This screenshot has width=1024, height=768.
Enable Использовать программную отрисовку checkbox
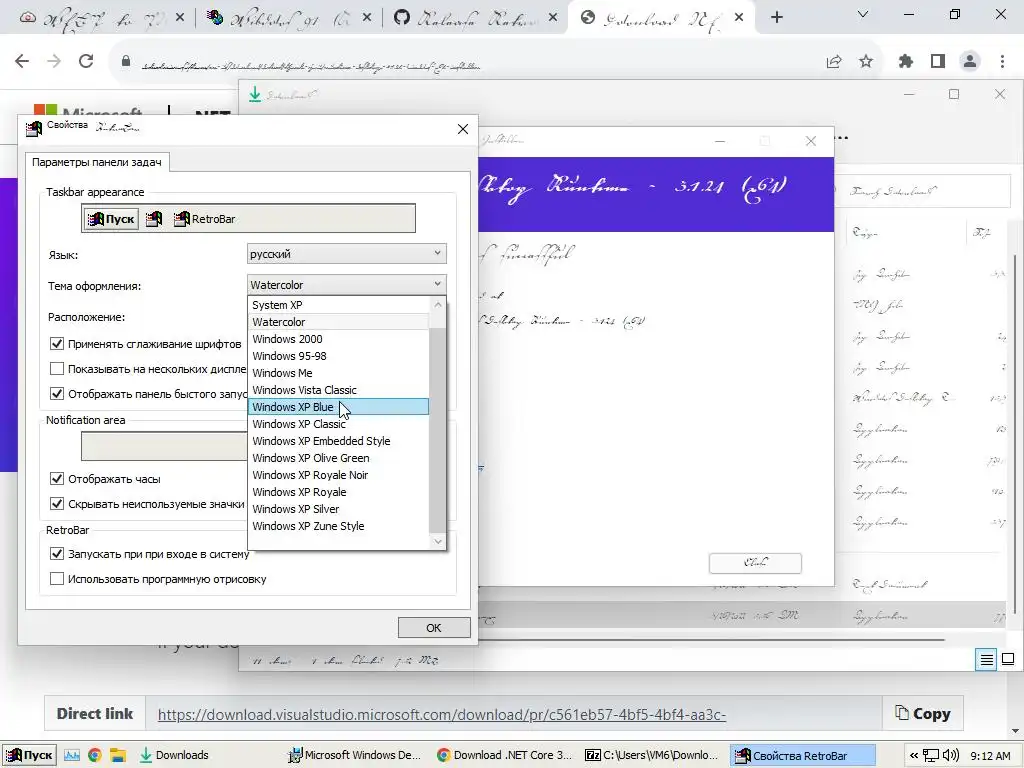coord(57,579)
